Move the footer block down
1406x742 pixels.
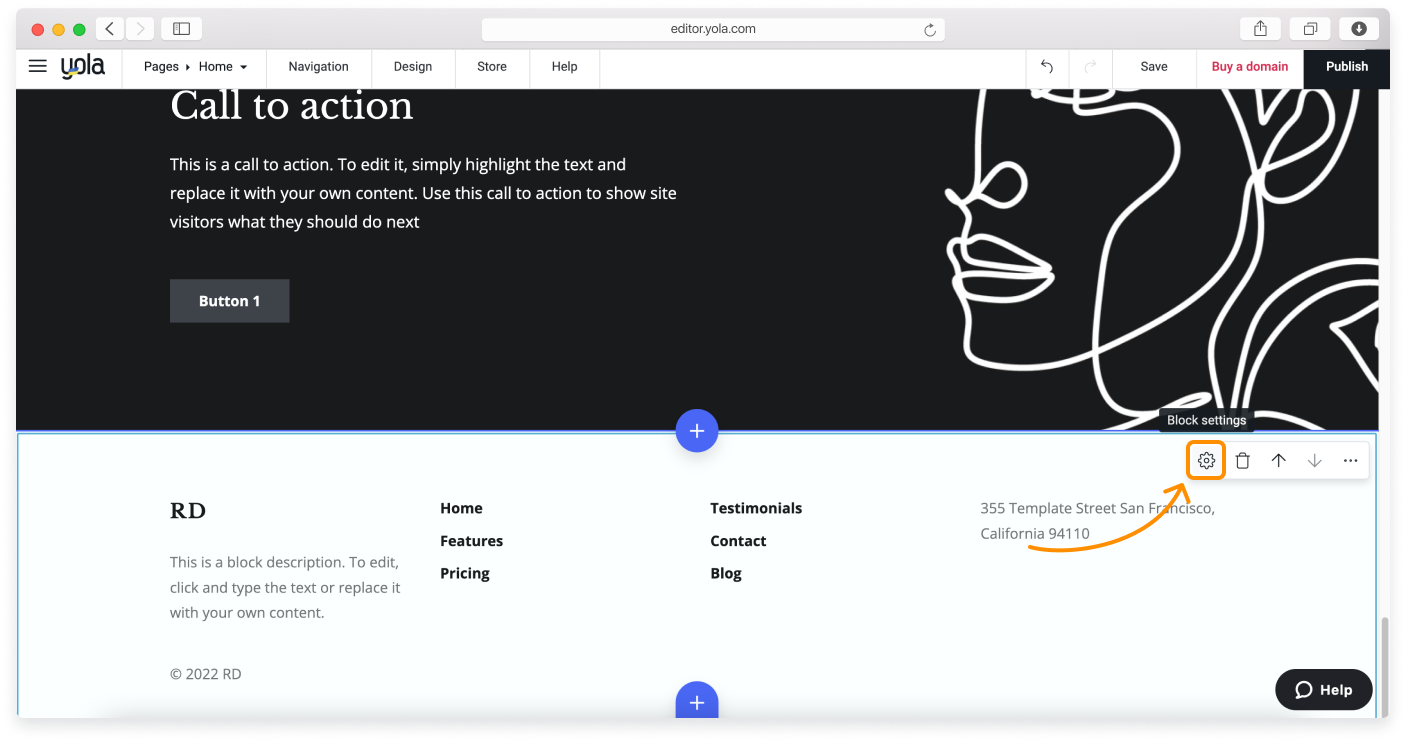pos(1314,461)
